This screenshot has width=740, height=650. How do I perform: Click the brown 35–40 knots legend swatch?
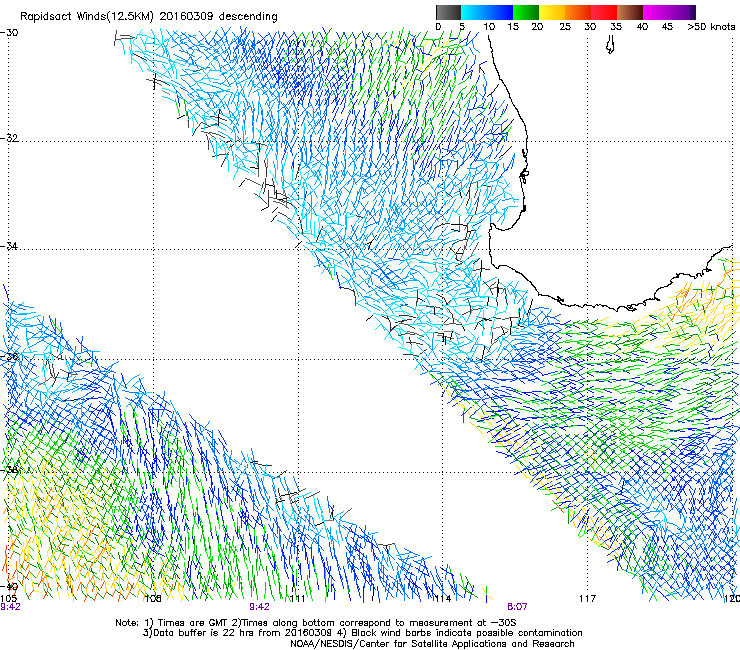[630, 12]
